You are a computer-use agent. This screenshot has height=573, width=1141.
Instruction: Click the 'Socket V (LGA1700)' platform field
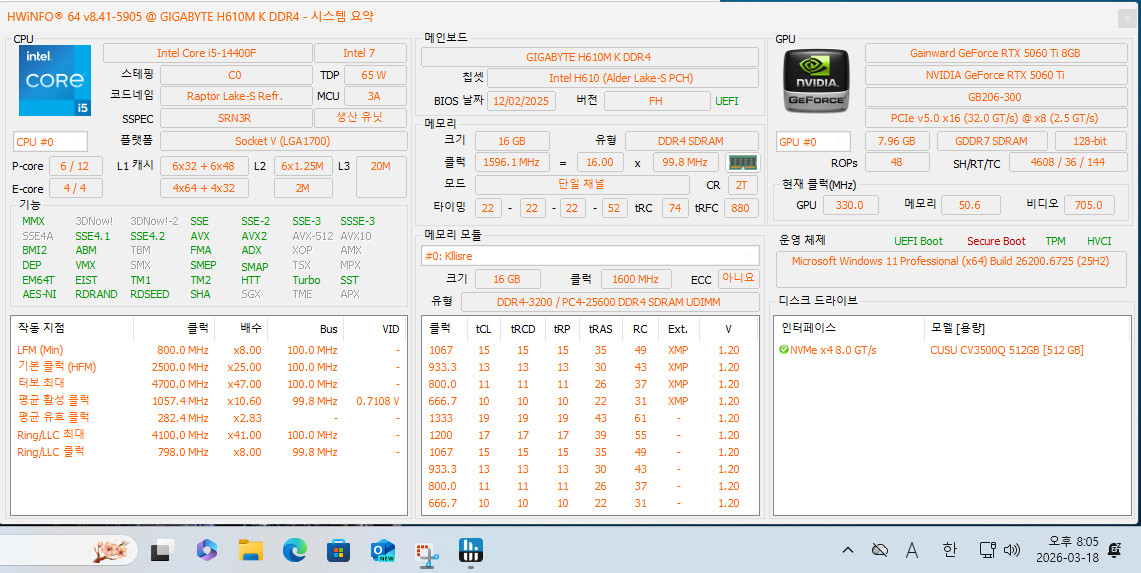[x=283, y=141]
